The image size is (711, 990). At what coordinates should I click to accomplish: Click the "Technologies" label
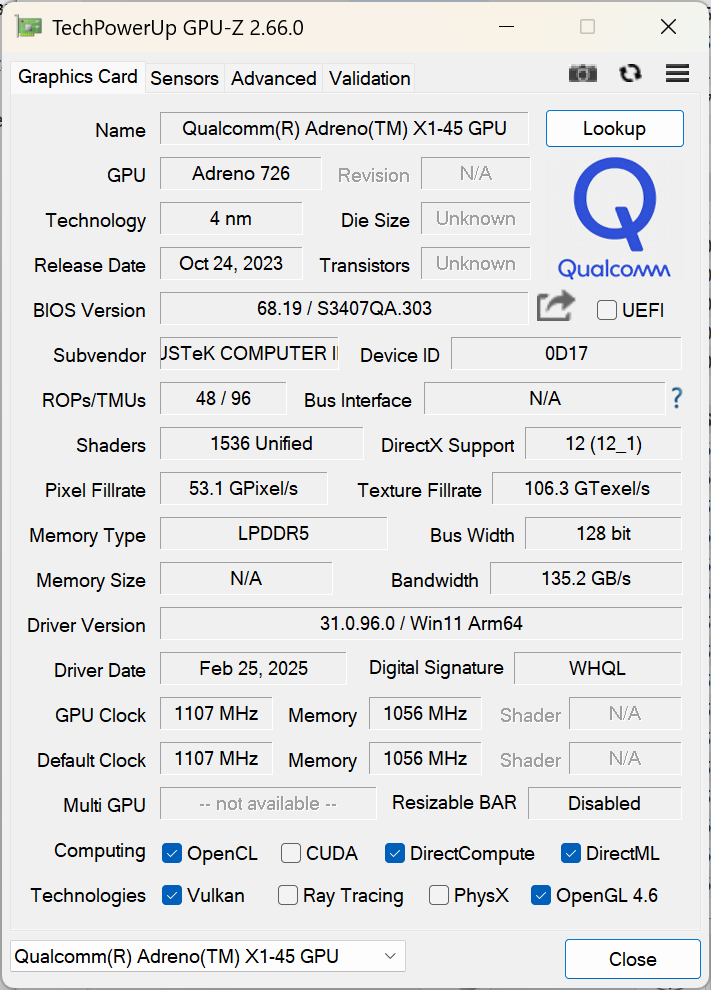(88, 895)
